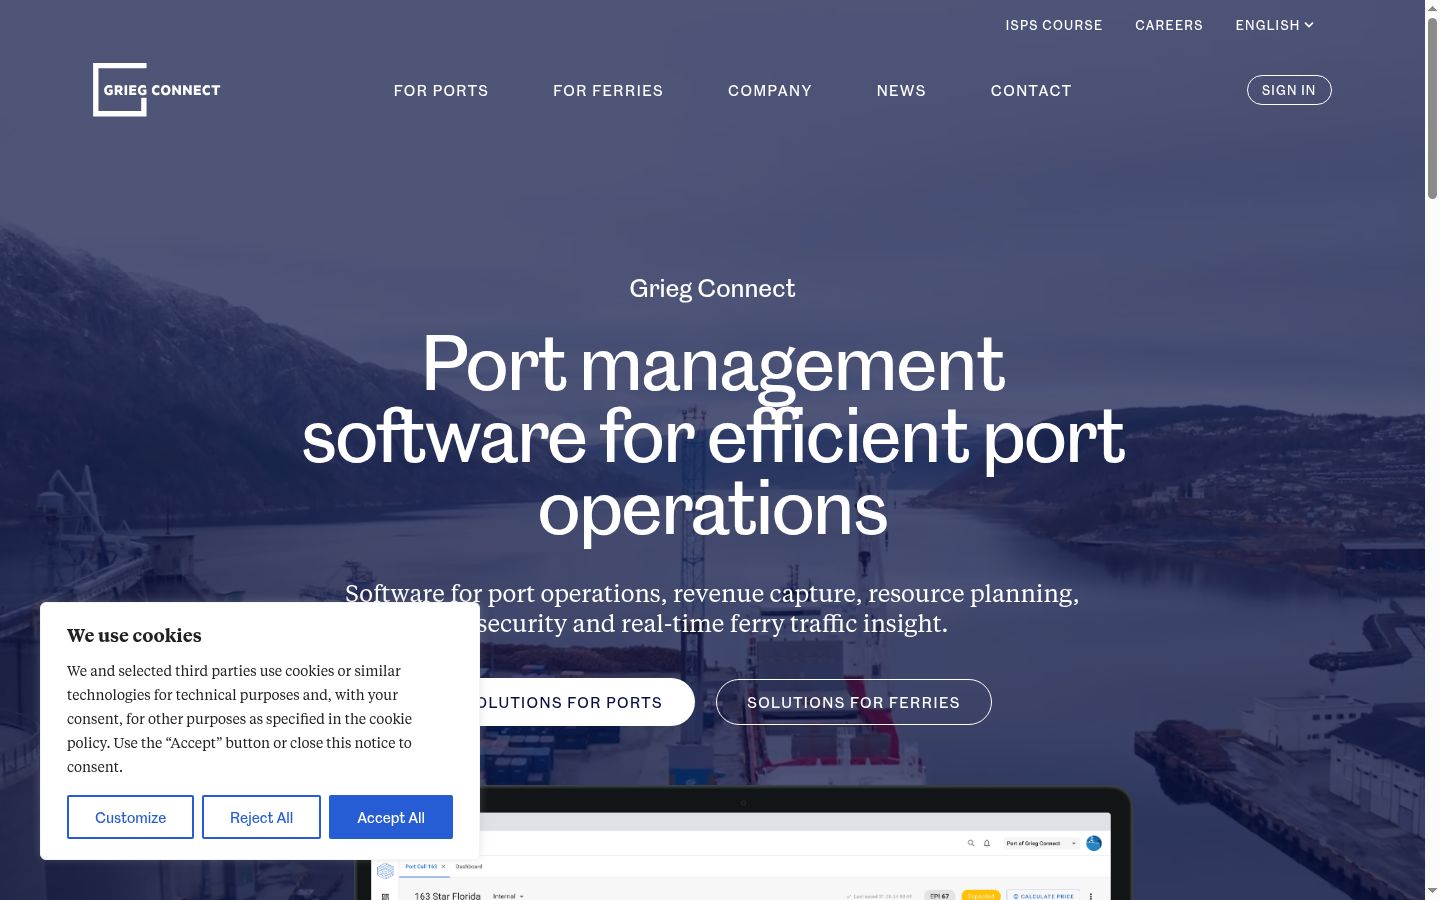Image resolution: width=1440 pixels, height=900 pixels.
Task: Click the 'We use cookies' heading
Action: [x=134, y=635]
